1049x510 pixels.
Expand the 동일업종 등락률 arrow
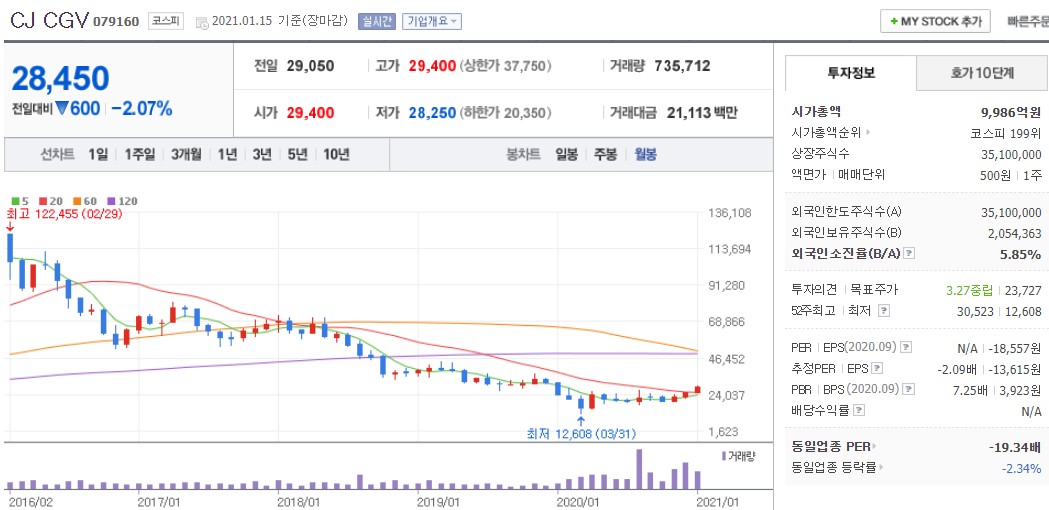click(x=880, y=467)
